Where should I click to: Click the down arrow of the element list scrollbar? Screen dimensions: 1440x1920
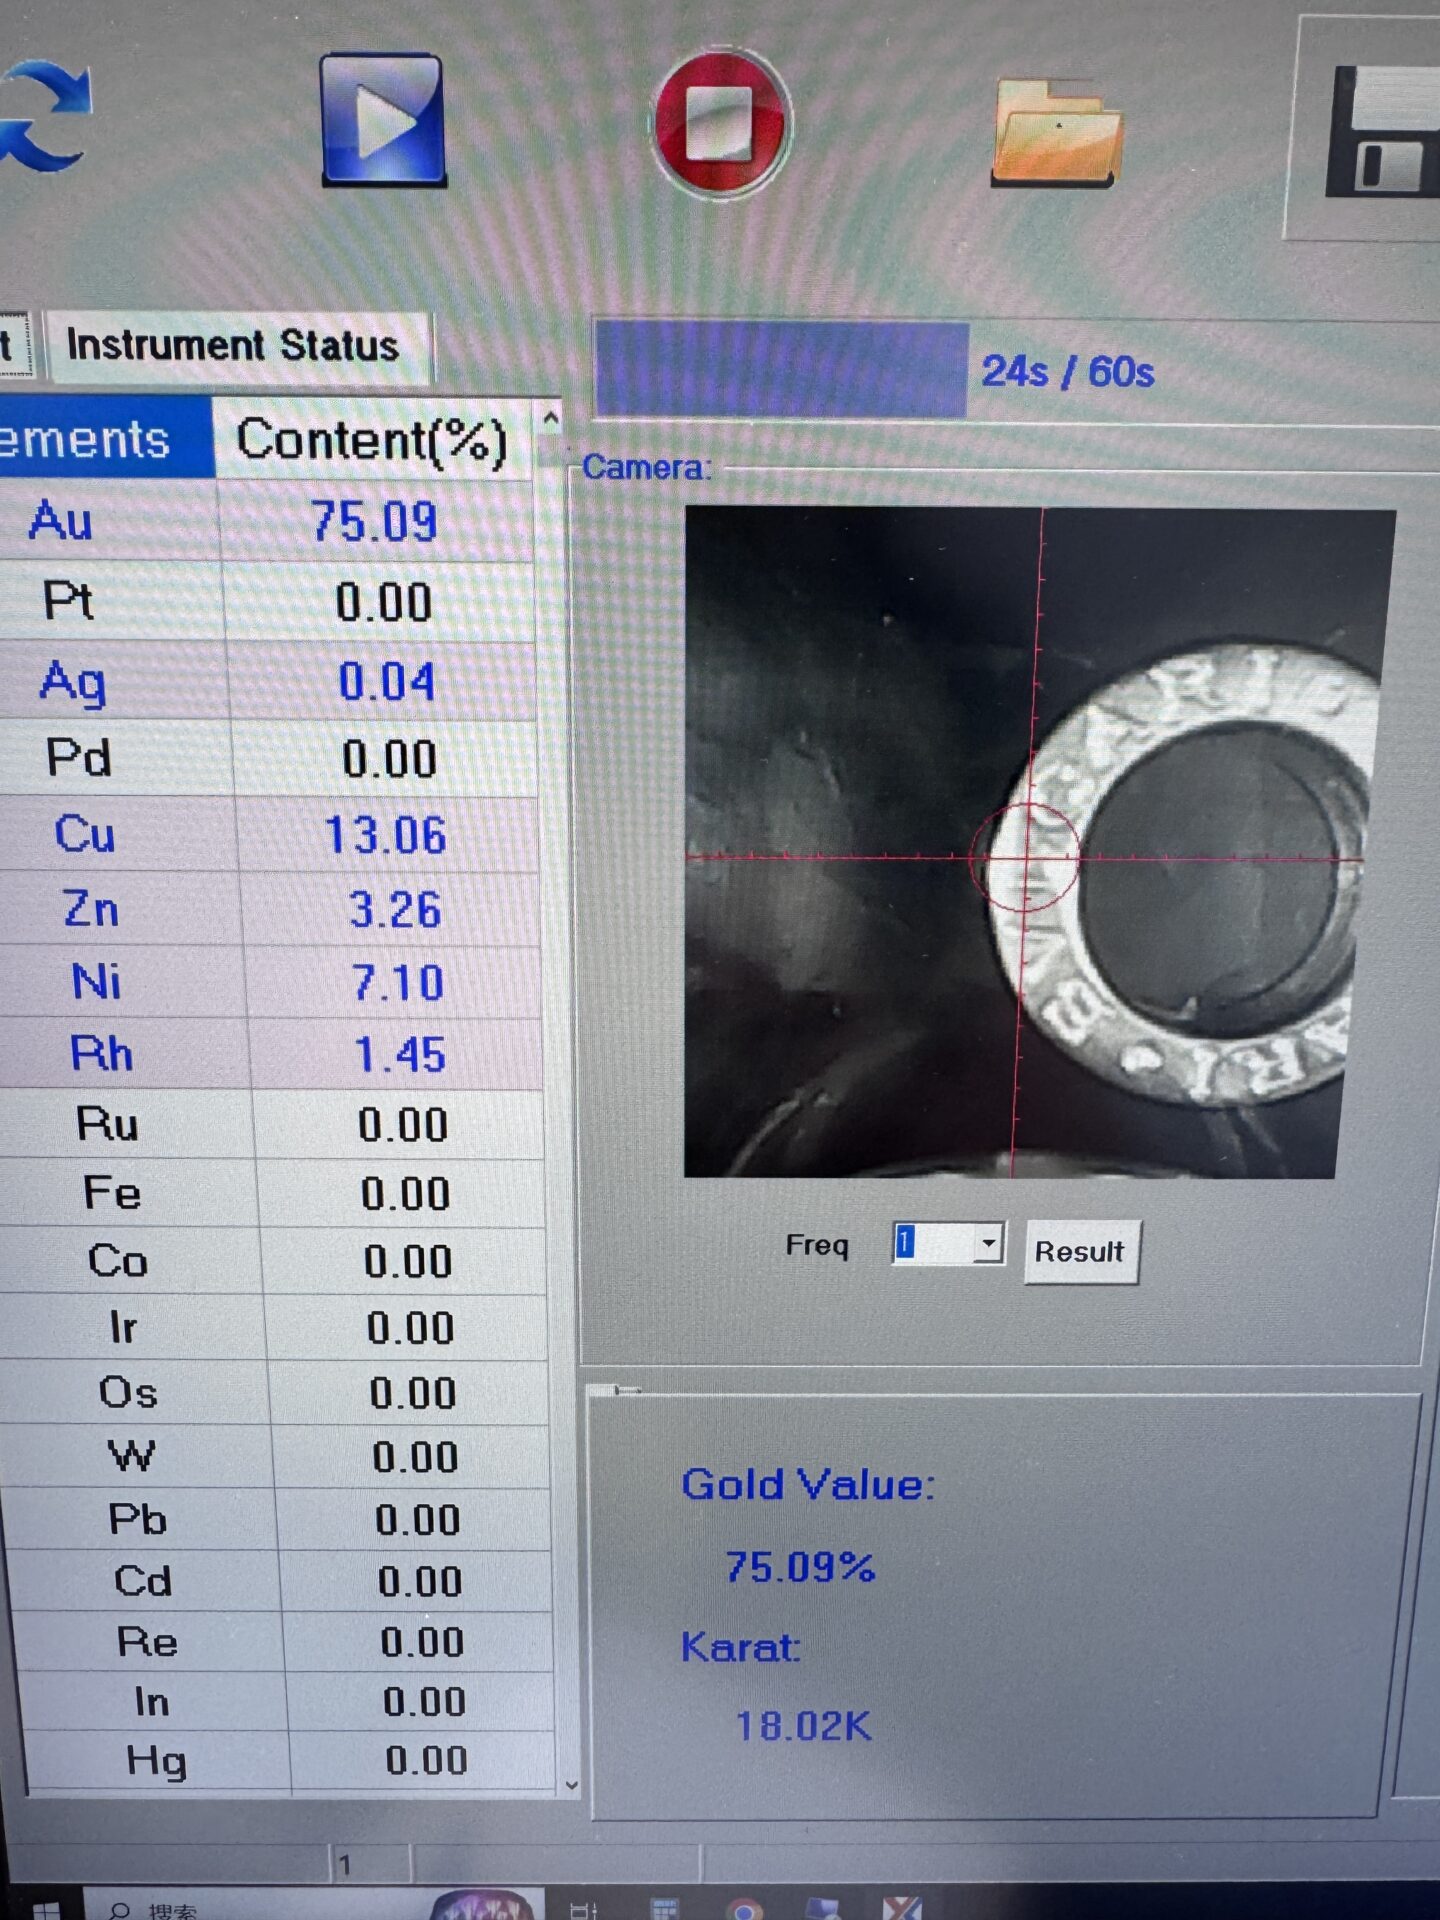[x=571, y=1784]
